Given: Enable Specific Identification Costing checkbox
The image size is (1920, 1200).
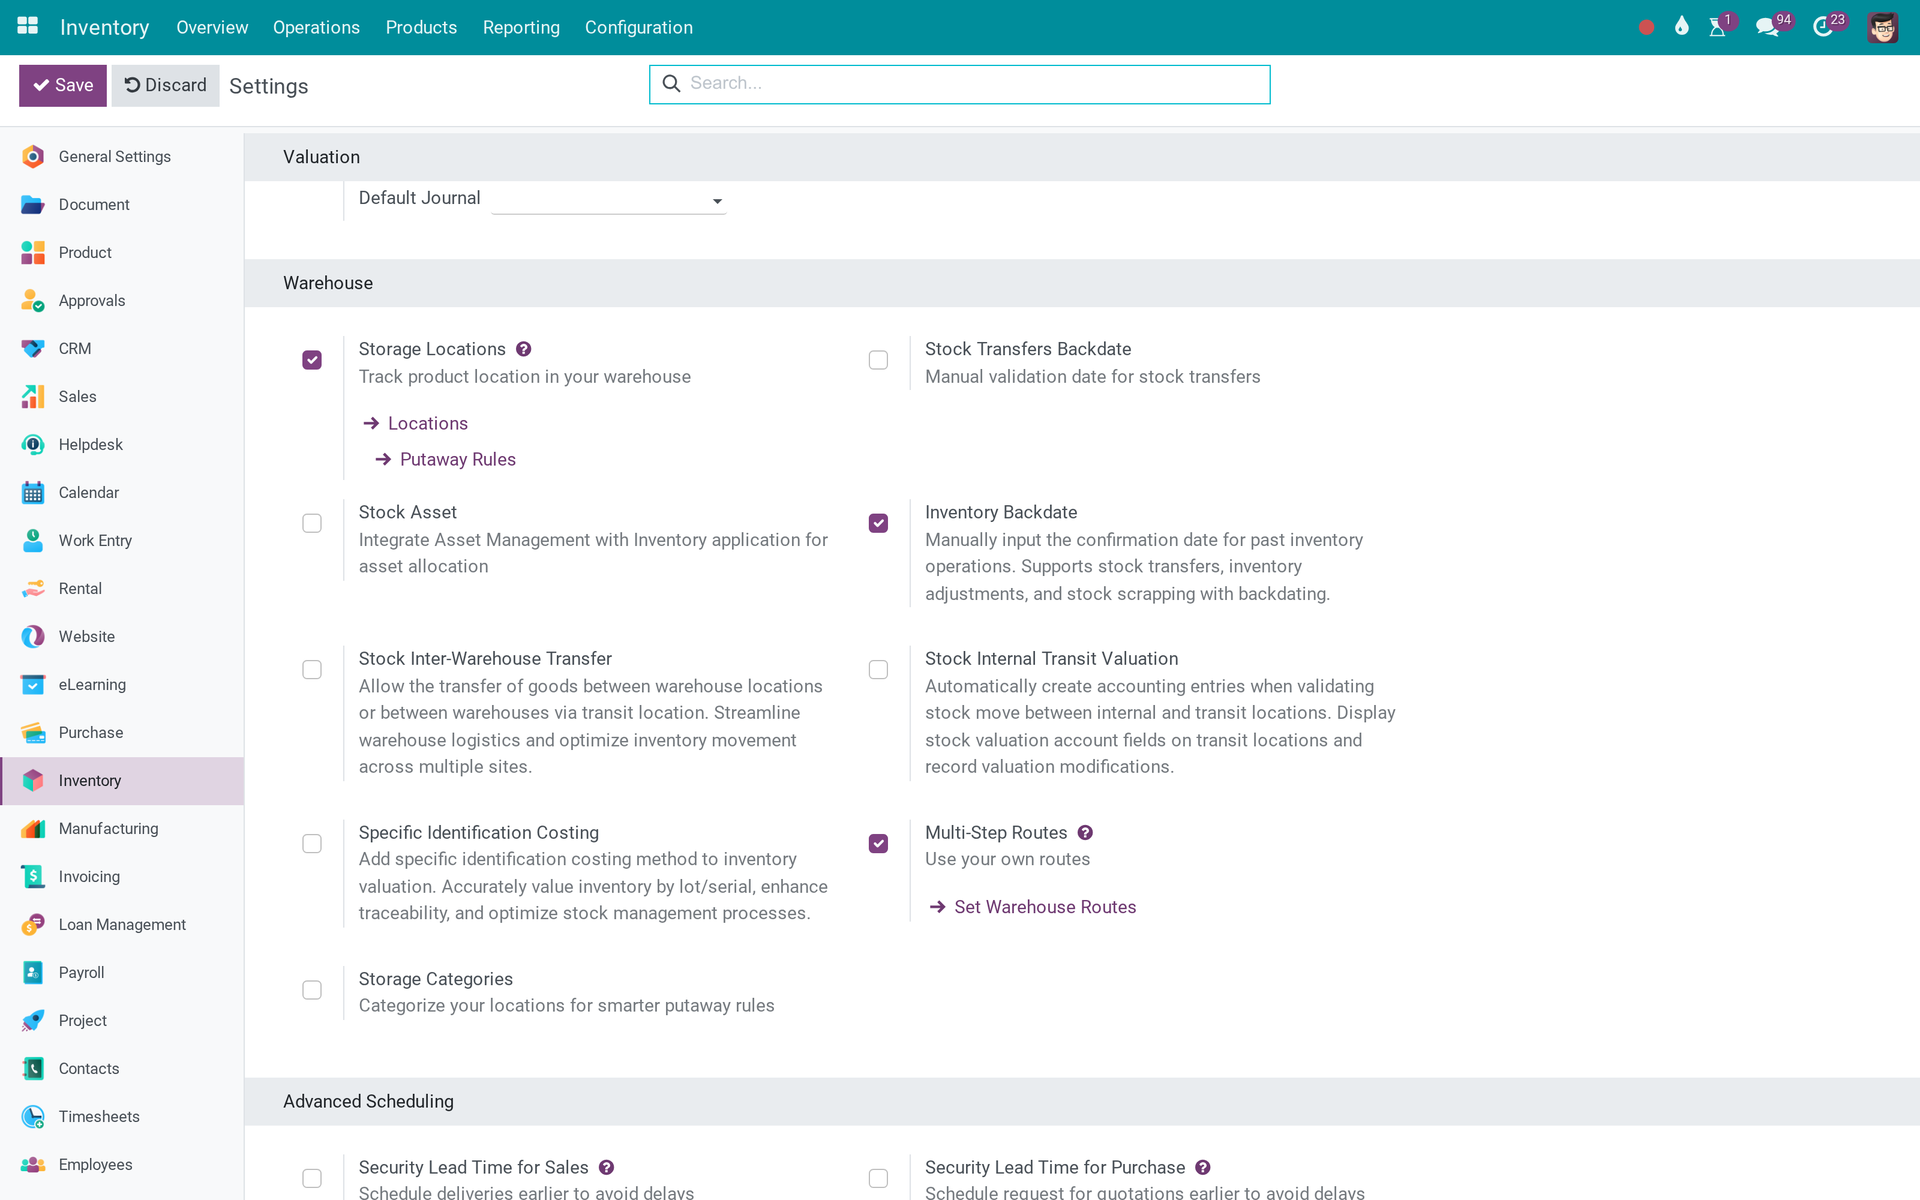Looking at the screenshot, I should (x=312, y=844).
